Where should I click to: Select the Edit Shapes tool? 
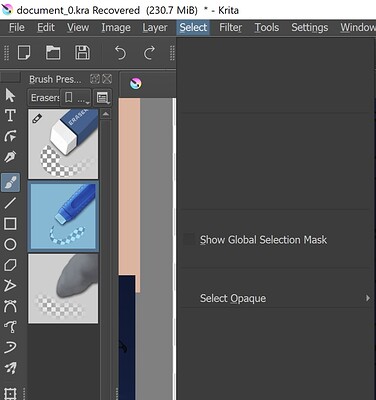[10, 136]
